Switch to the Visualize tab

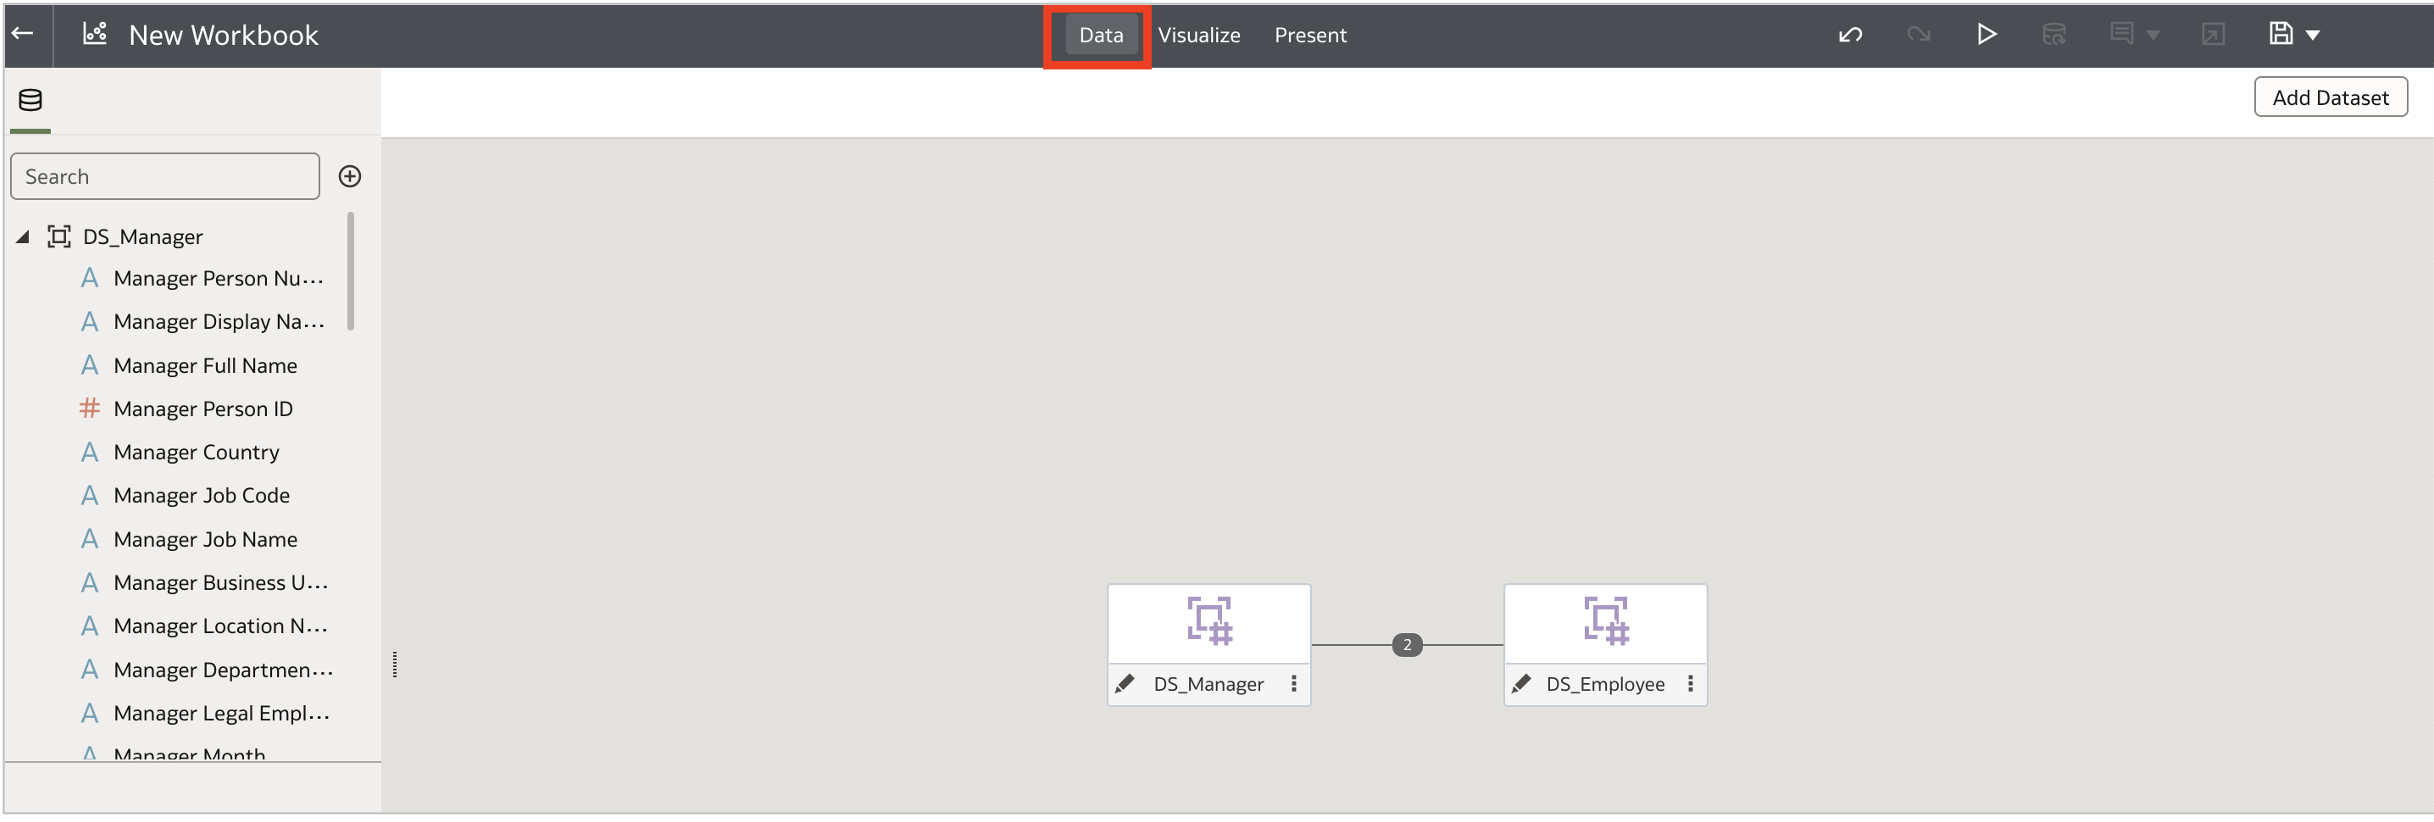click(x=1198, y=34)
